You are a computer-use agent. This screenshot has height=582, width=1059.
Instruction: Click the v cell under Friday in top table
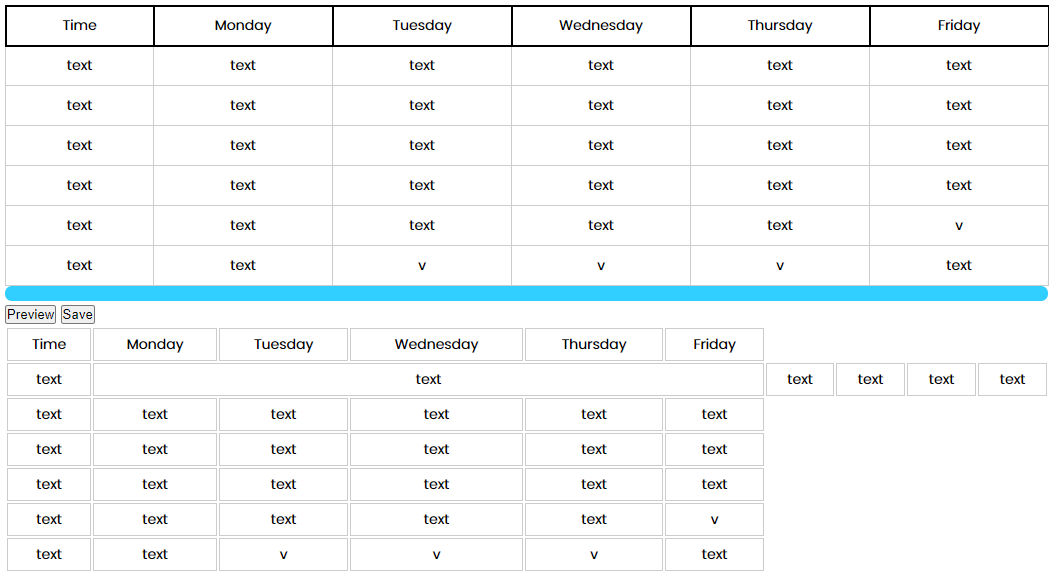[958, 225]
